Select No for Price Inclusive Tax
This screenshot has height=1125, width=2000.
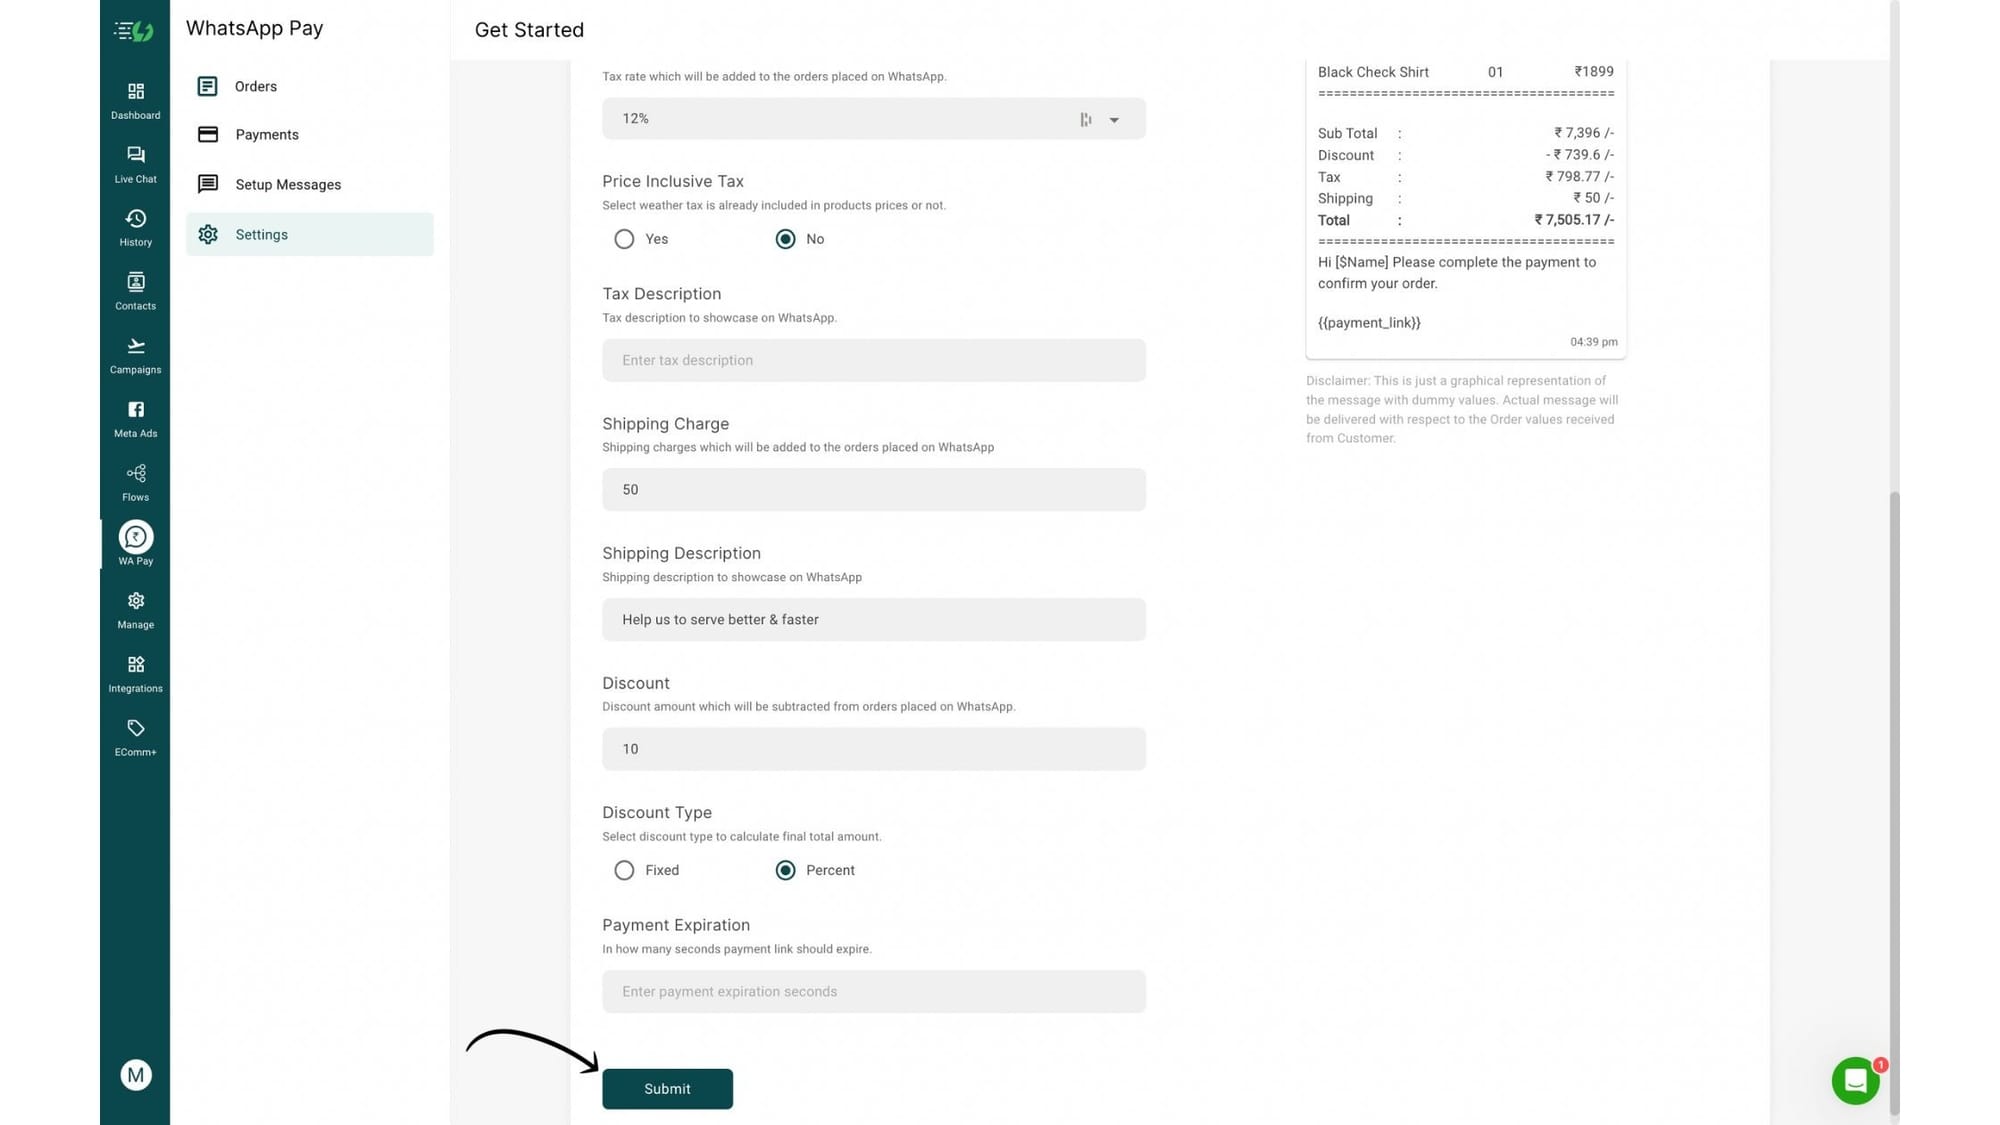[785, 239]
